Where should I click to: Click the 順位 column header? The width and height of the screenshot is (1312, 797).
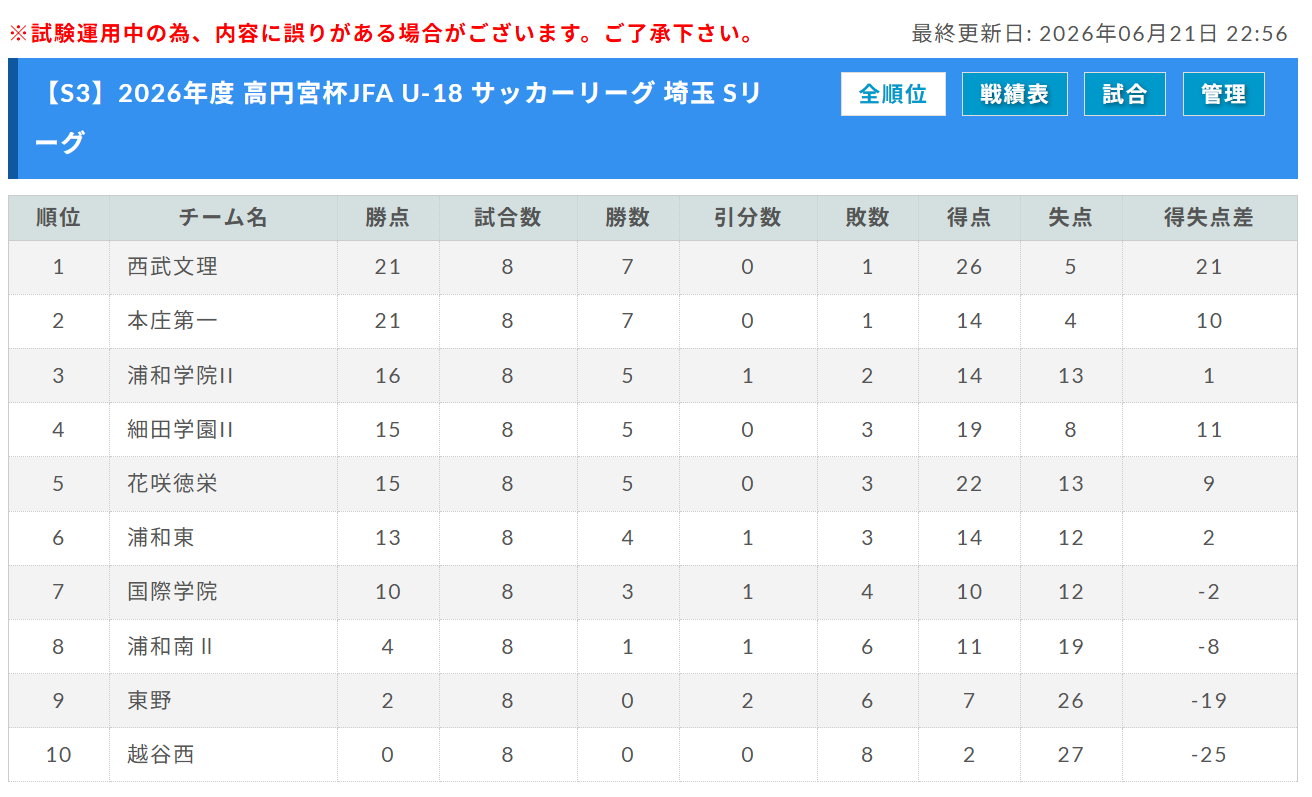[x=59, y=218]
